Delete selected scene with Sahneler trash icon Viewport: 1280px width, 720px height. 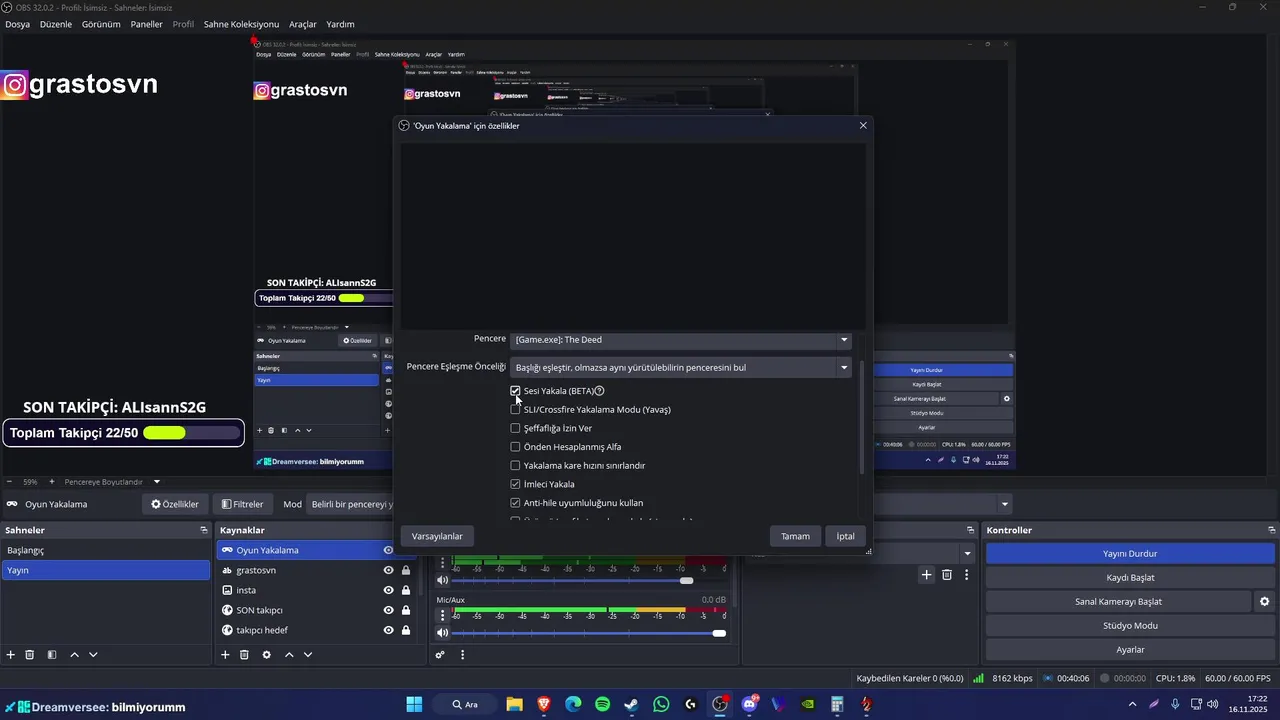tap(30, 655)
